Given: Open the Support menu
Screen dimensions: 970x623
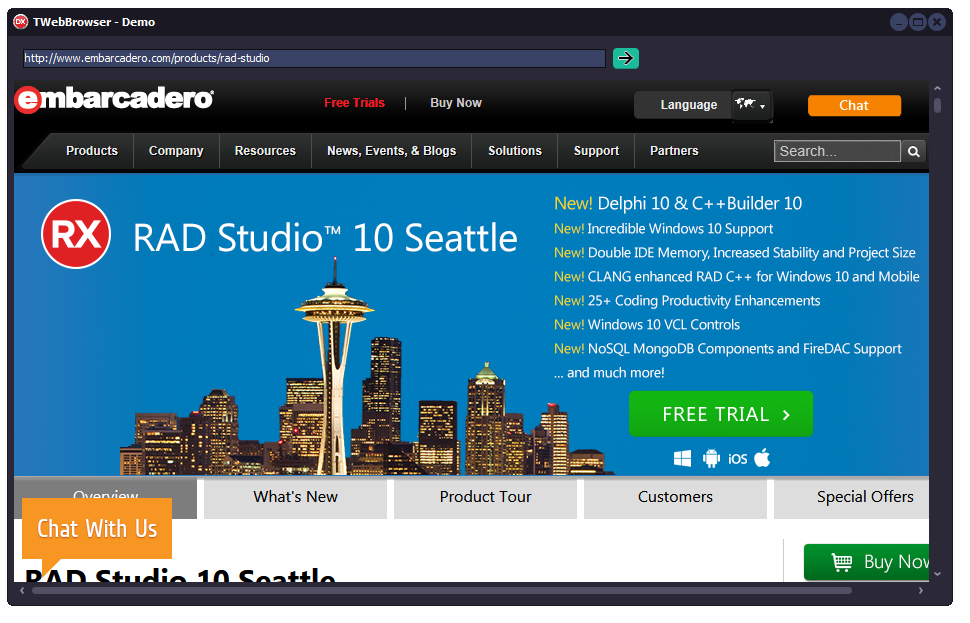Looking at the screenshot, I should click(x=596, y=151).
